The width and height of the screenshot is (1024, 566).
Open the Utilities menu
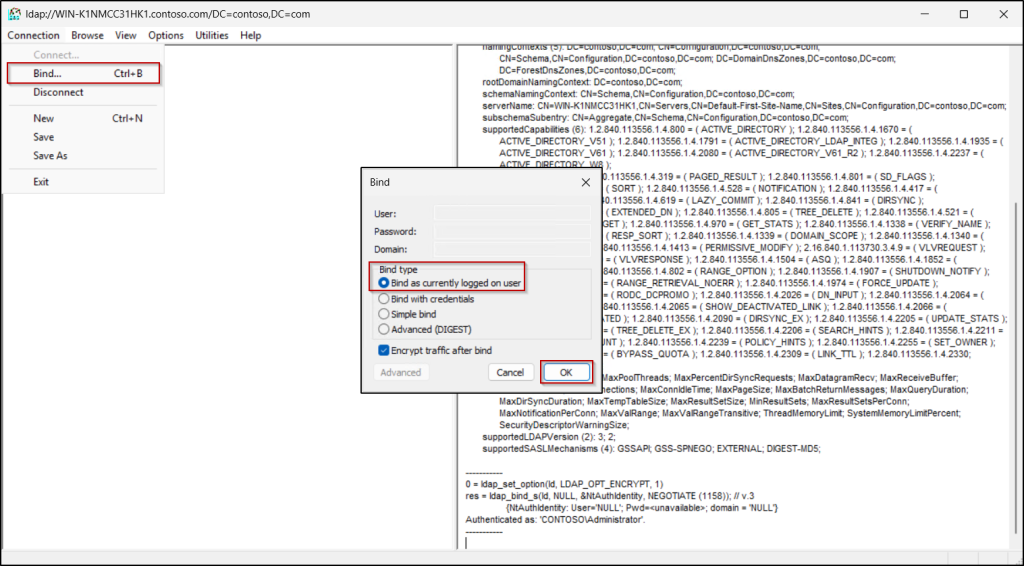click(211, 35)
